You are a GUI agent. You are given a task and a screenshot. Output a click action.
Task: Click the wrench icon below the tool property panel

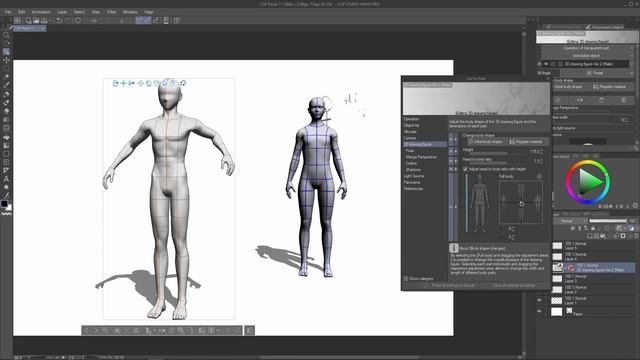click(636, 149)
